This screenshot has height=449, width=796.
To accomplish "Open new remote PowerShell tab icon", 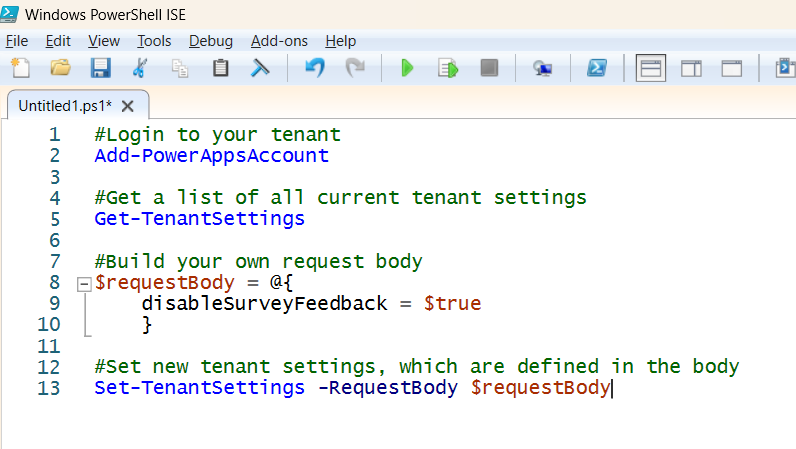I will [x=543, y=68].
